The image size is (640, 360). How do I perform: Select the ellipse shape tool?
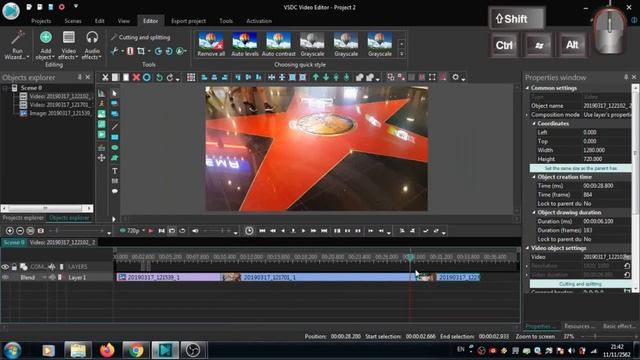[x=115, y=147]
